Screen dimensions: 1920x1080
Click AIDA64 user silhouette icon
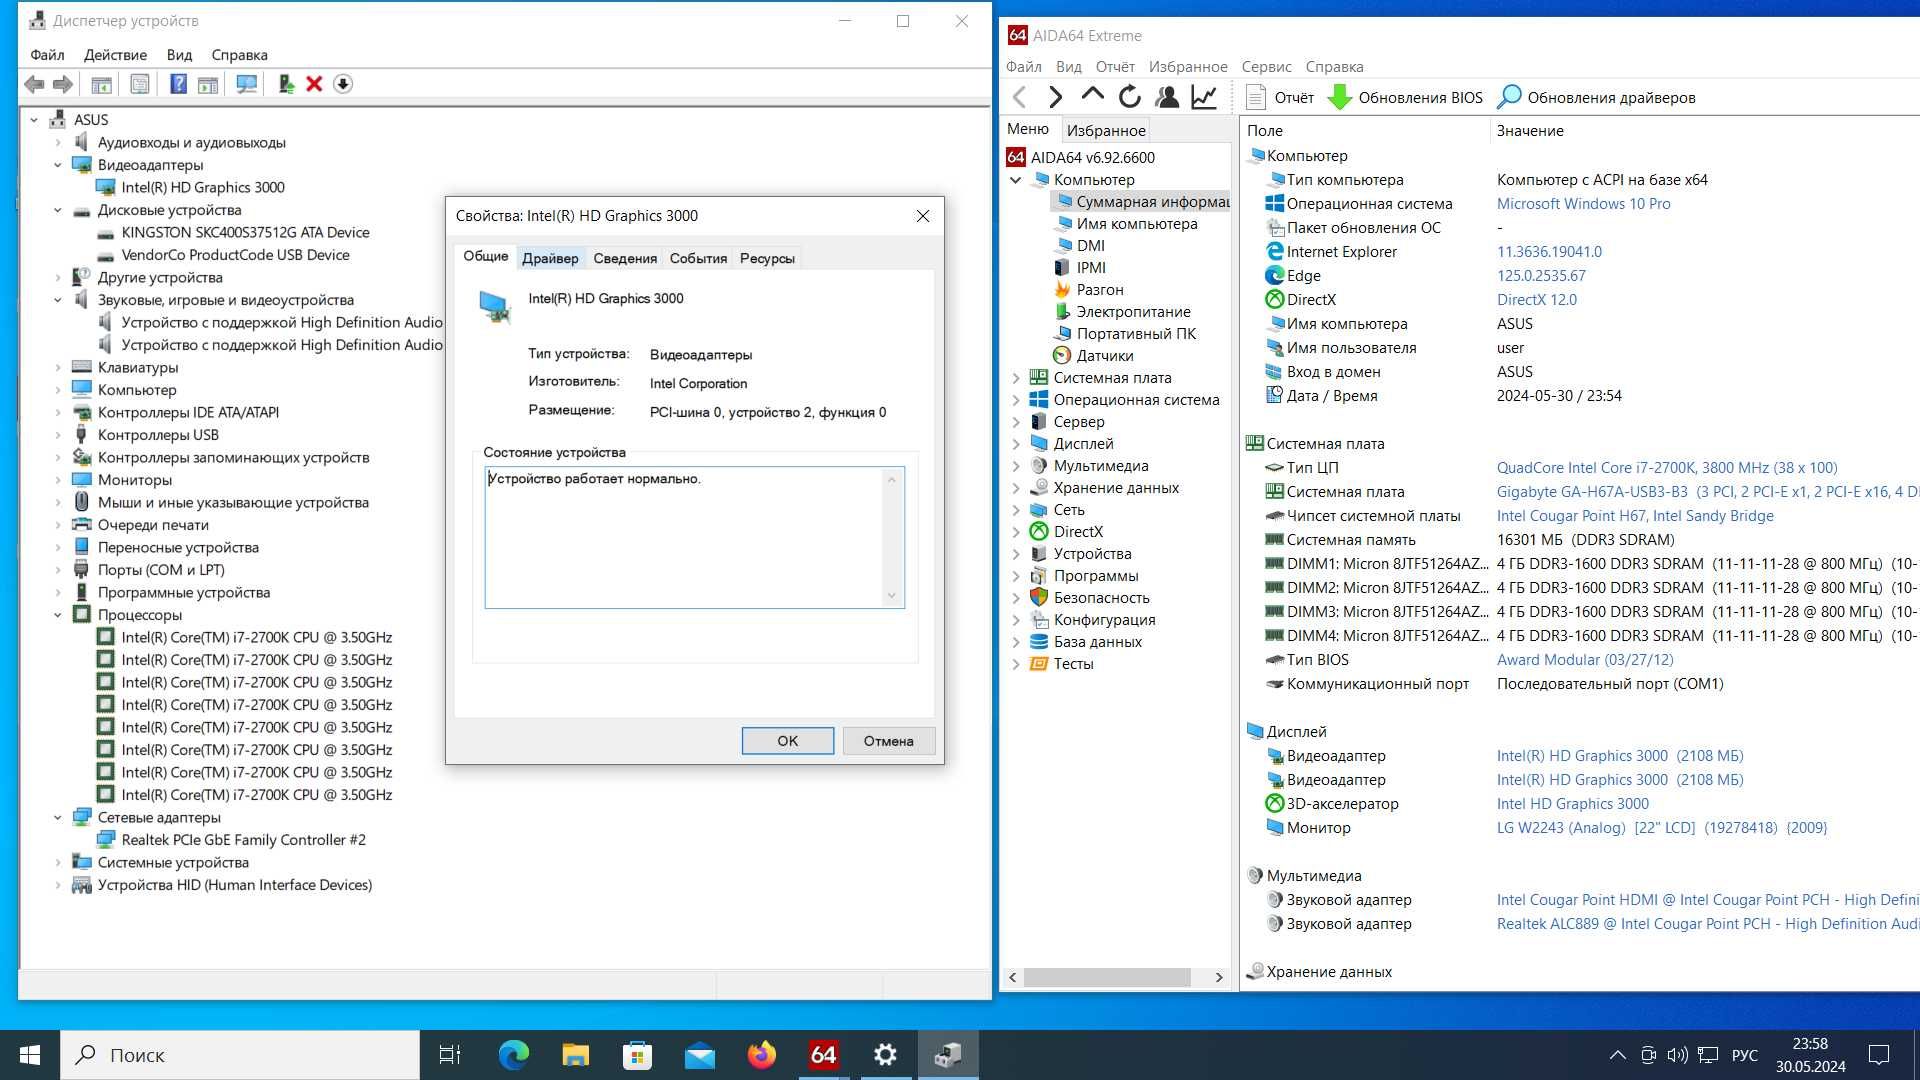coord(1166,97)
